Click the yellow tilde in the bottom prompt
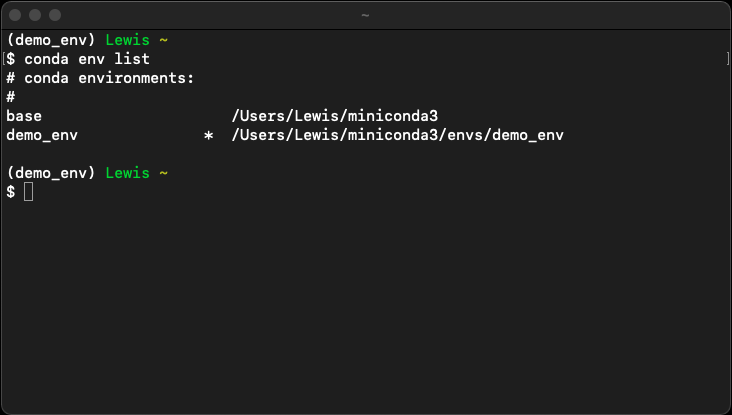The height and width of the screenshot is (415, 732). pyautogui.click(x=163, y=173)
